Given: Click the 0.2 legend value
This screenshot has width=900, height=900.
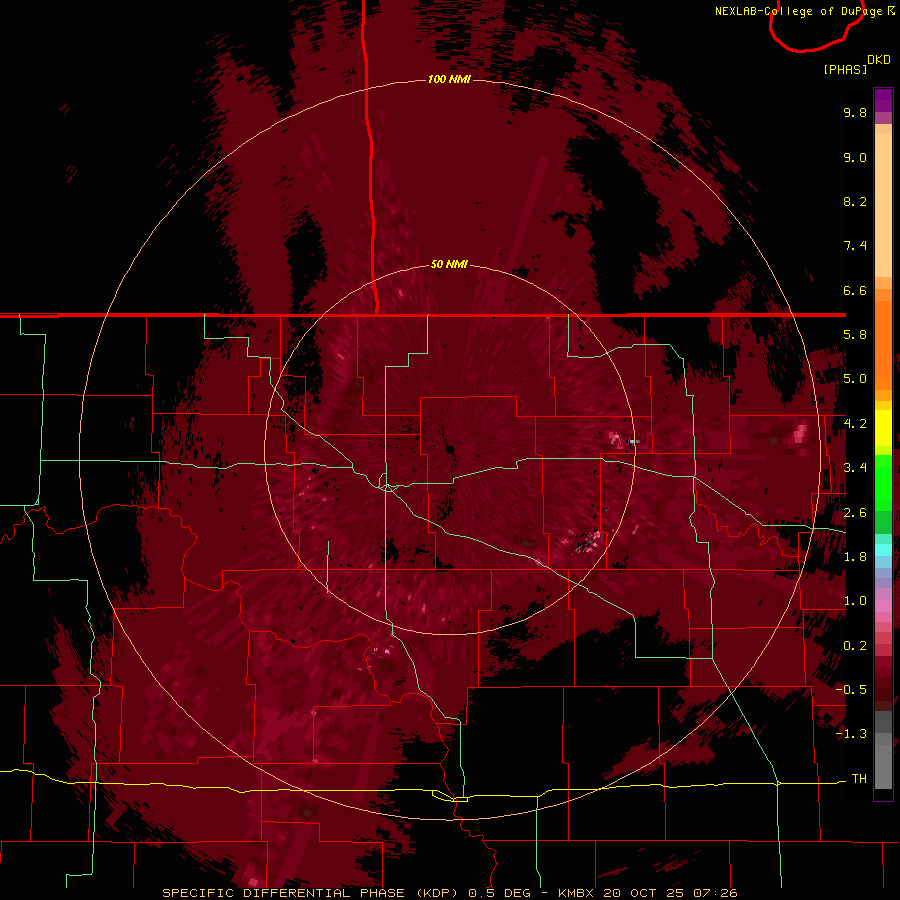Looking at the screenshot, I should pyautogui.click(x=855, y=646).
